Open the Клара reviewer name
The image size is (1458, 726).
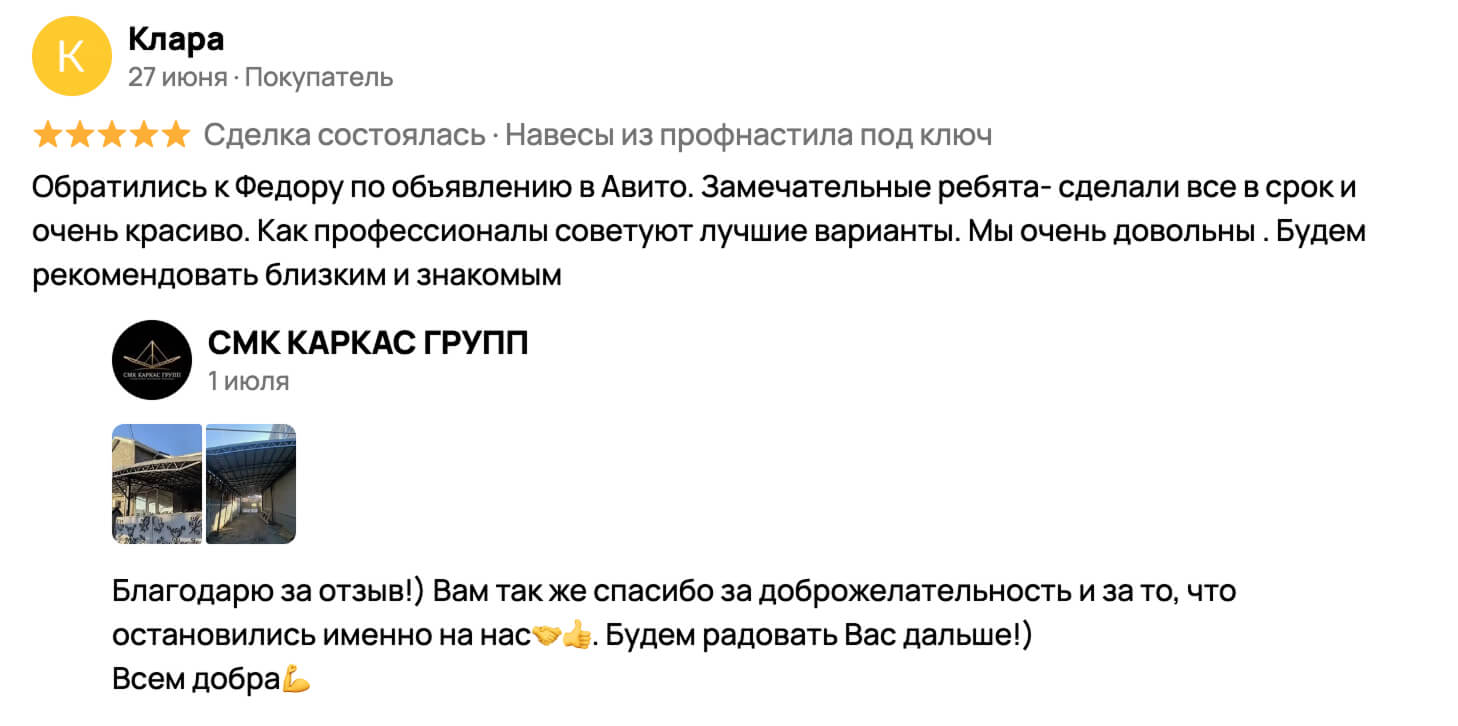pos(176,39)
